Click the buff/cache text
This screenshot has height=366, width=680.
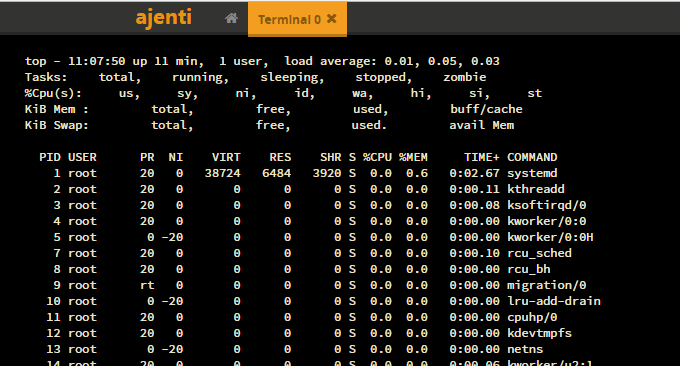point(486,109)
